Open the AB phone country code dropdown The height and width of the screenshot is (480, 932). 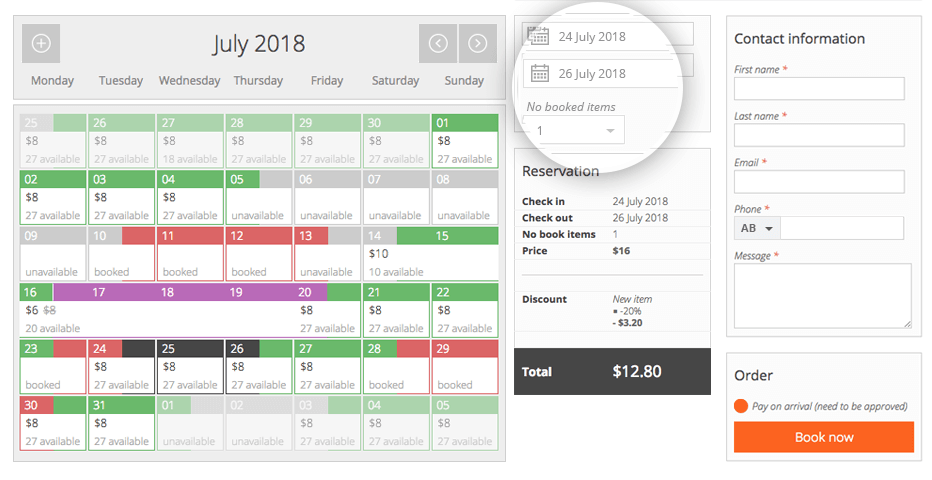tap(757, 228)
